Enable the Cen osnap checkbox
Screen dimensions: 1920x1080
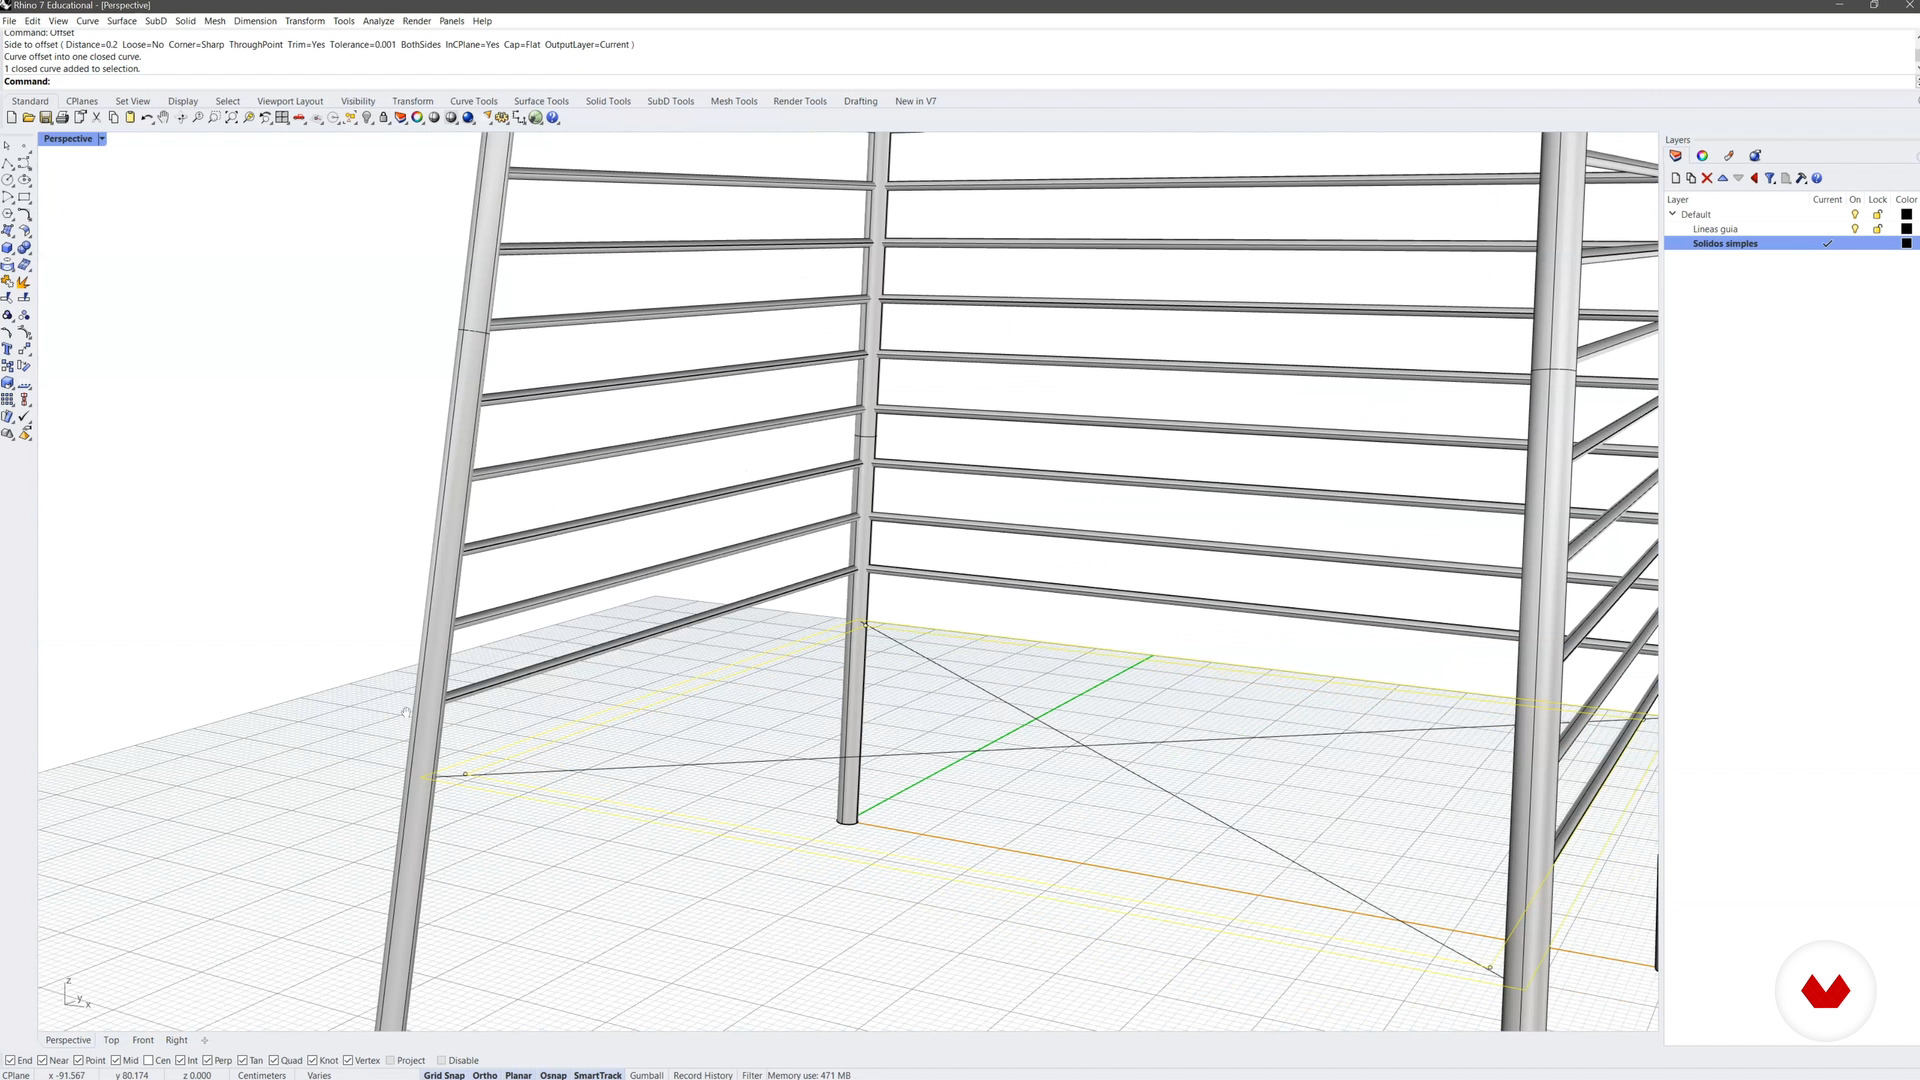pos(148,1060)
